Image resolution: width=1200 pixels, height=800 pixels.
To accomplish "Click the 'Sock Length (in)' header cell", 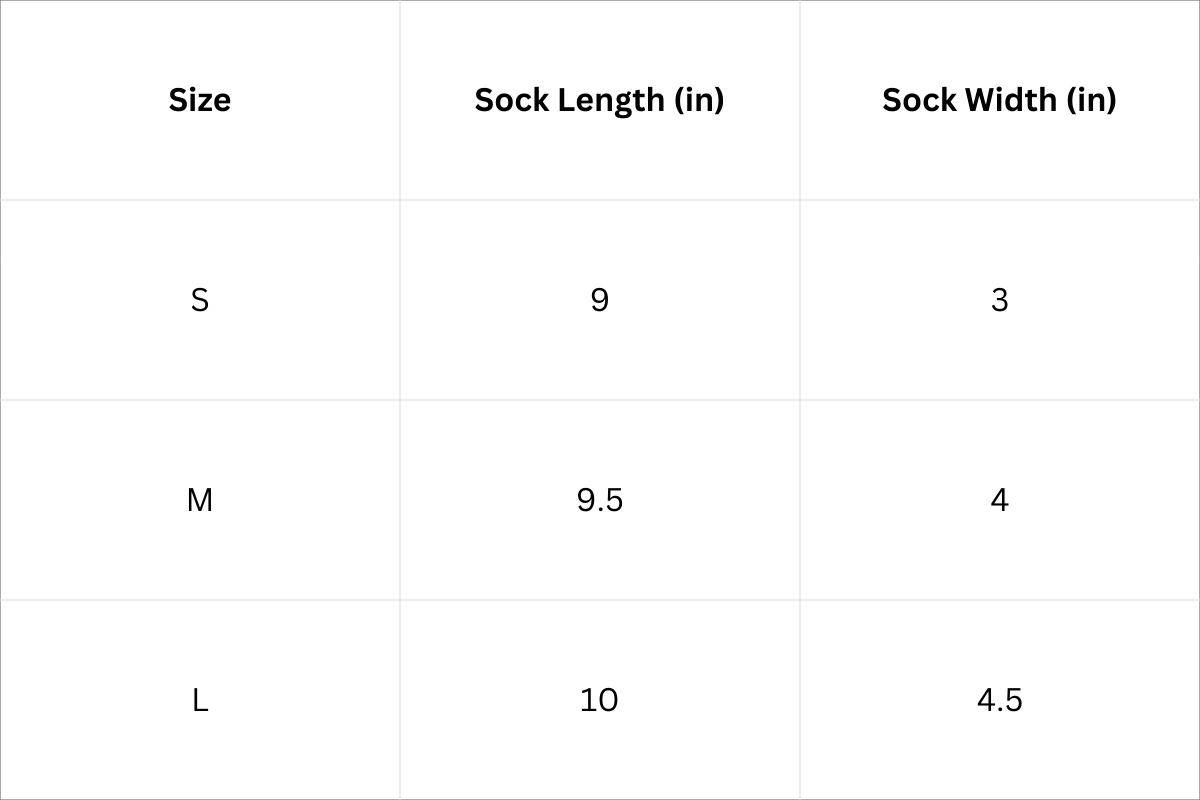I will click(x=599, y=100).
